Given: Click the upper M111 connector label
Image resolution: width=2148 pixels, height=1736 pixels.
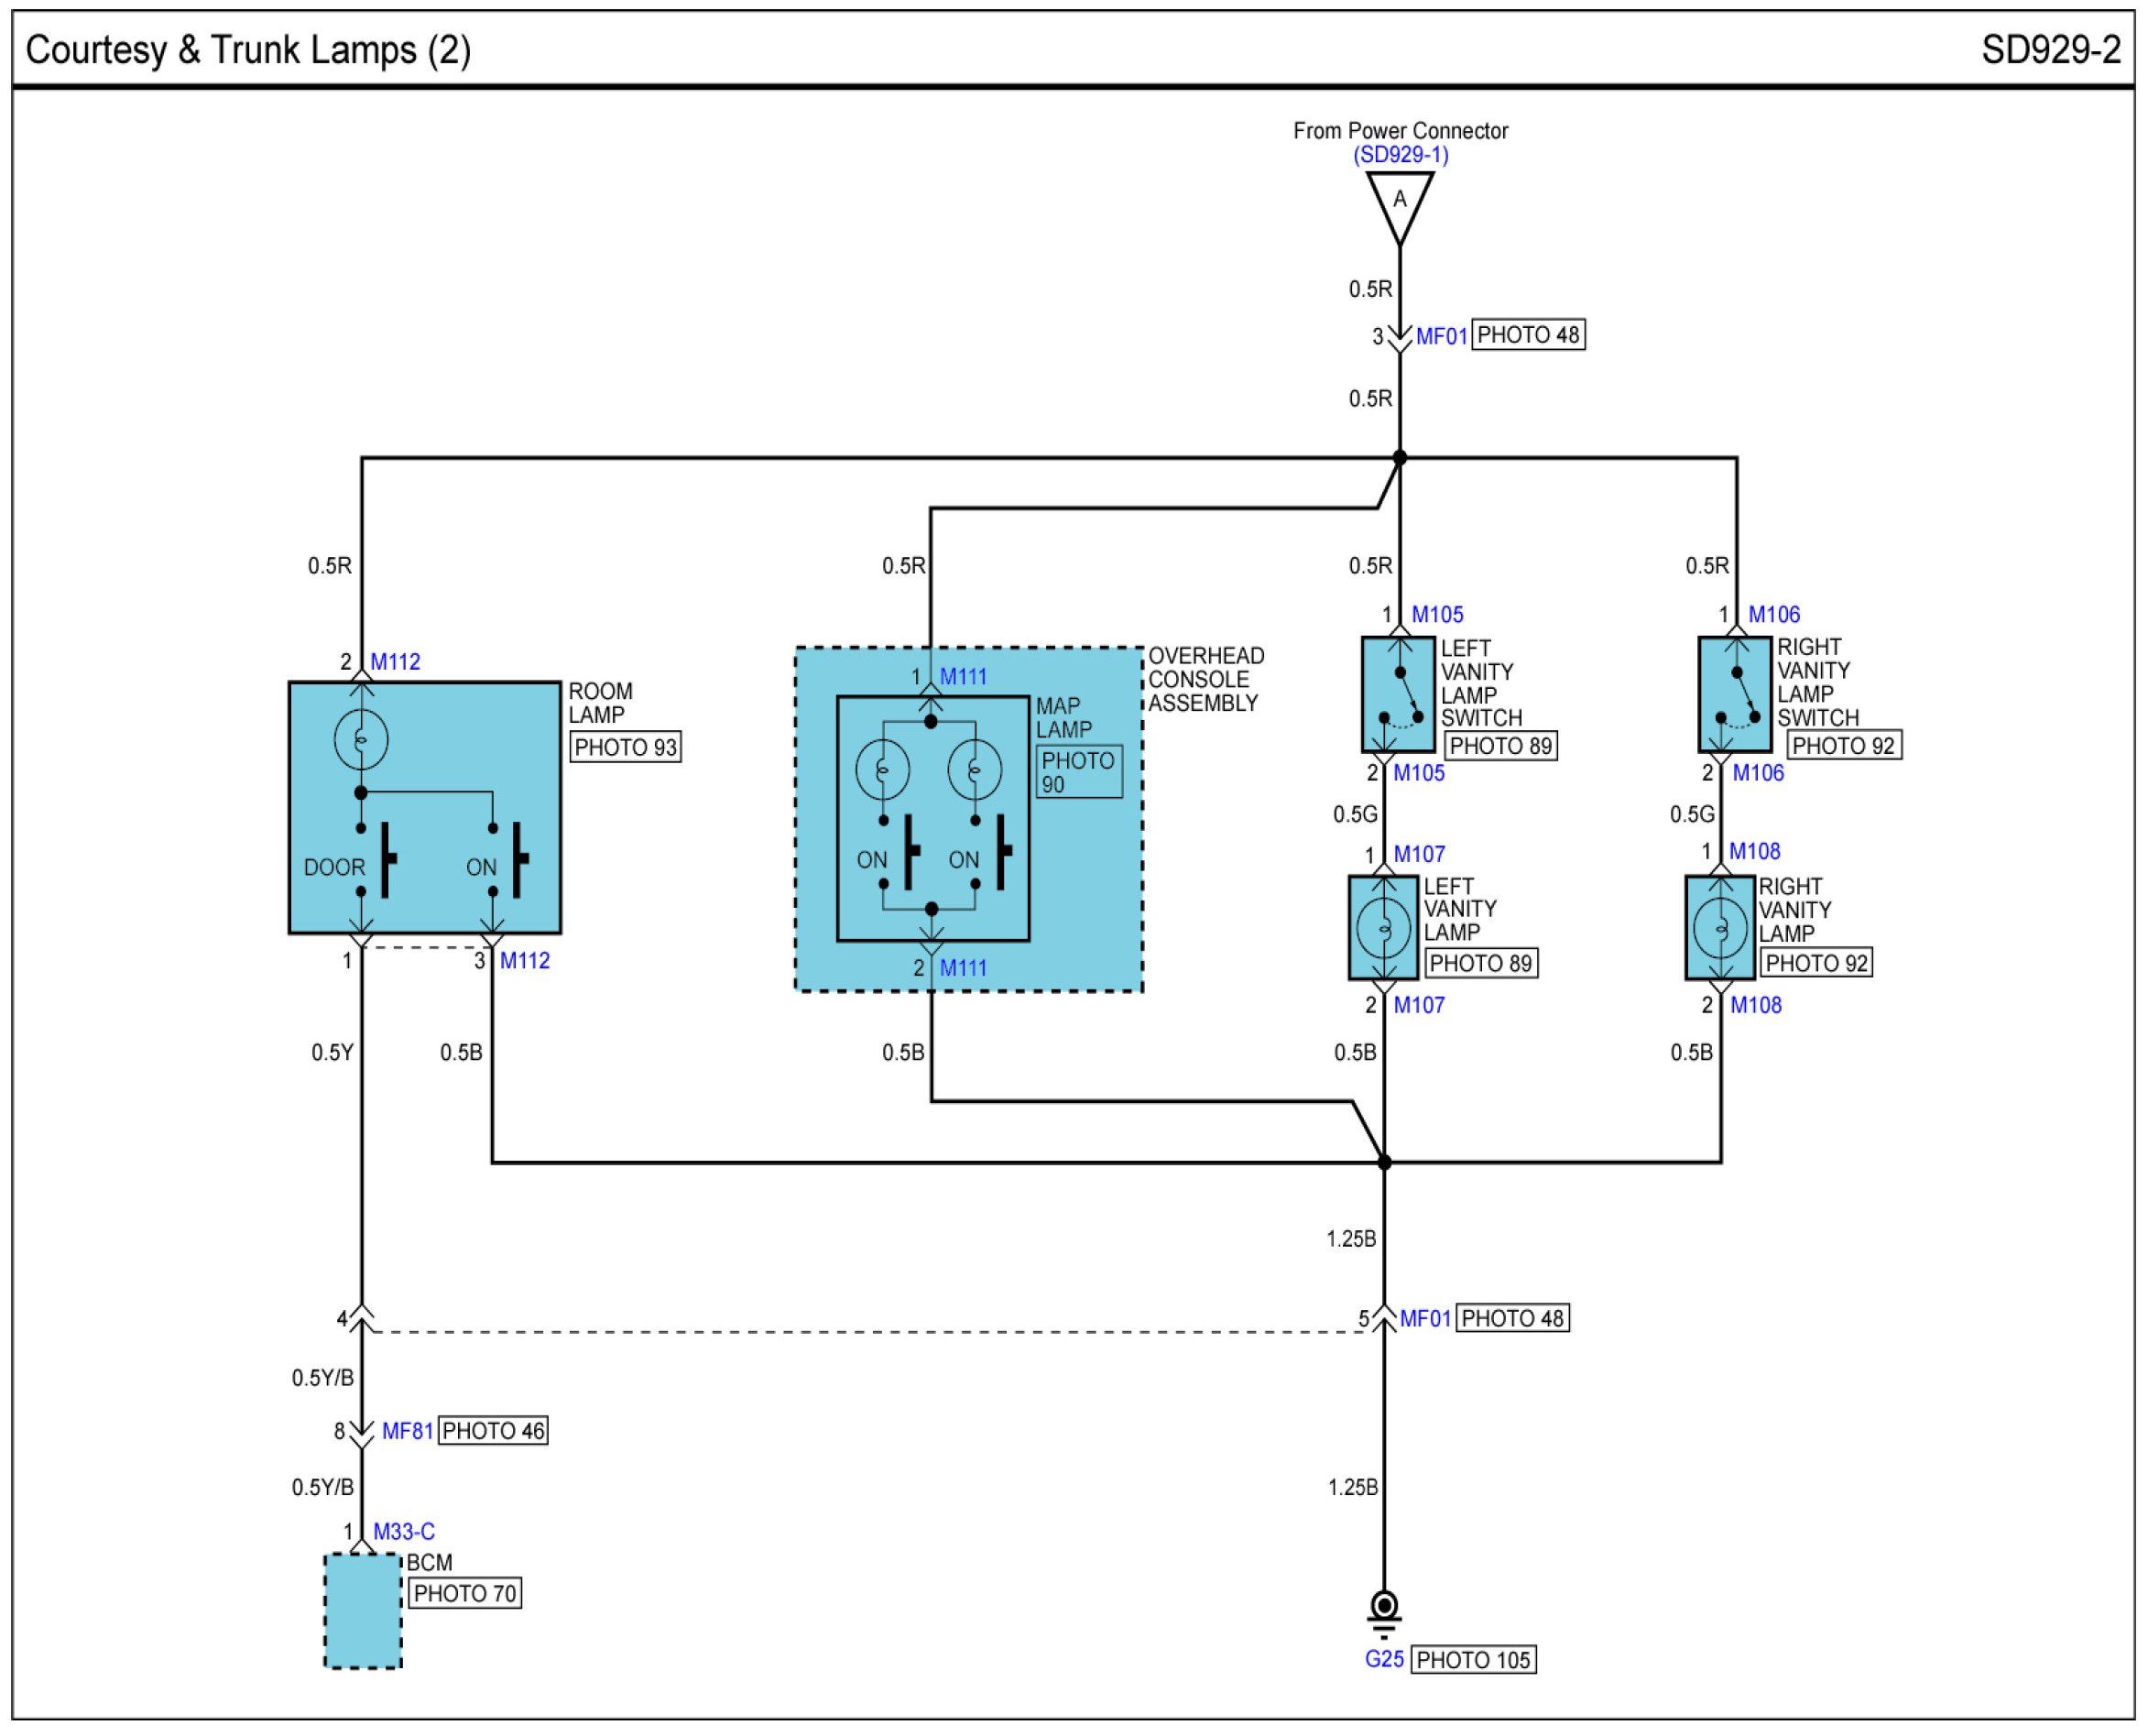Looking at the screenshot, I should point(963,677).
